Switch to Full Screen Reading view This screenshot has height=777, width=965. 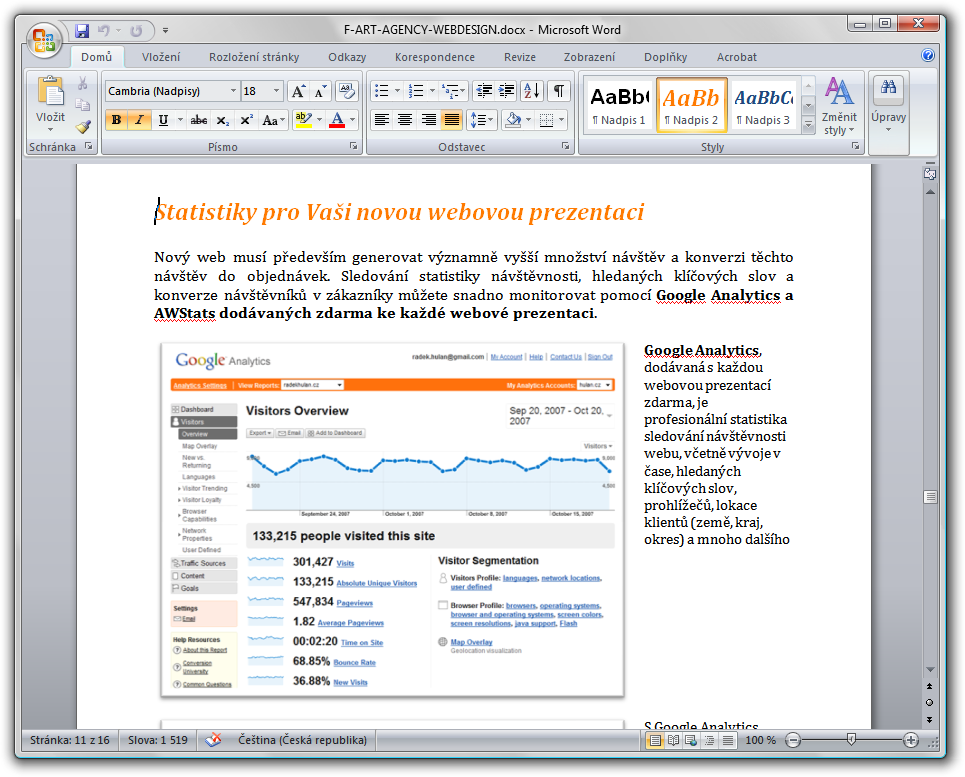[673, 740]
